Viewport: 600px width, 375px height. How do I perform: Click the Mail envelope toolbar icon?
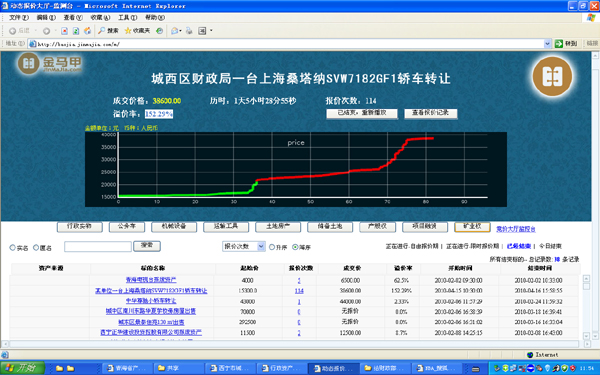[174, 31]
